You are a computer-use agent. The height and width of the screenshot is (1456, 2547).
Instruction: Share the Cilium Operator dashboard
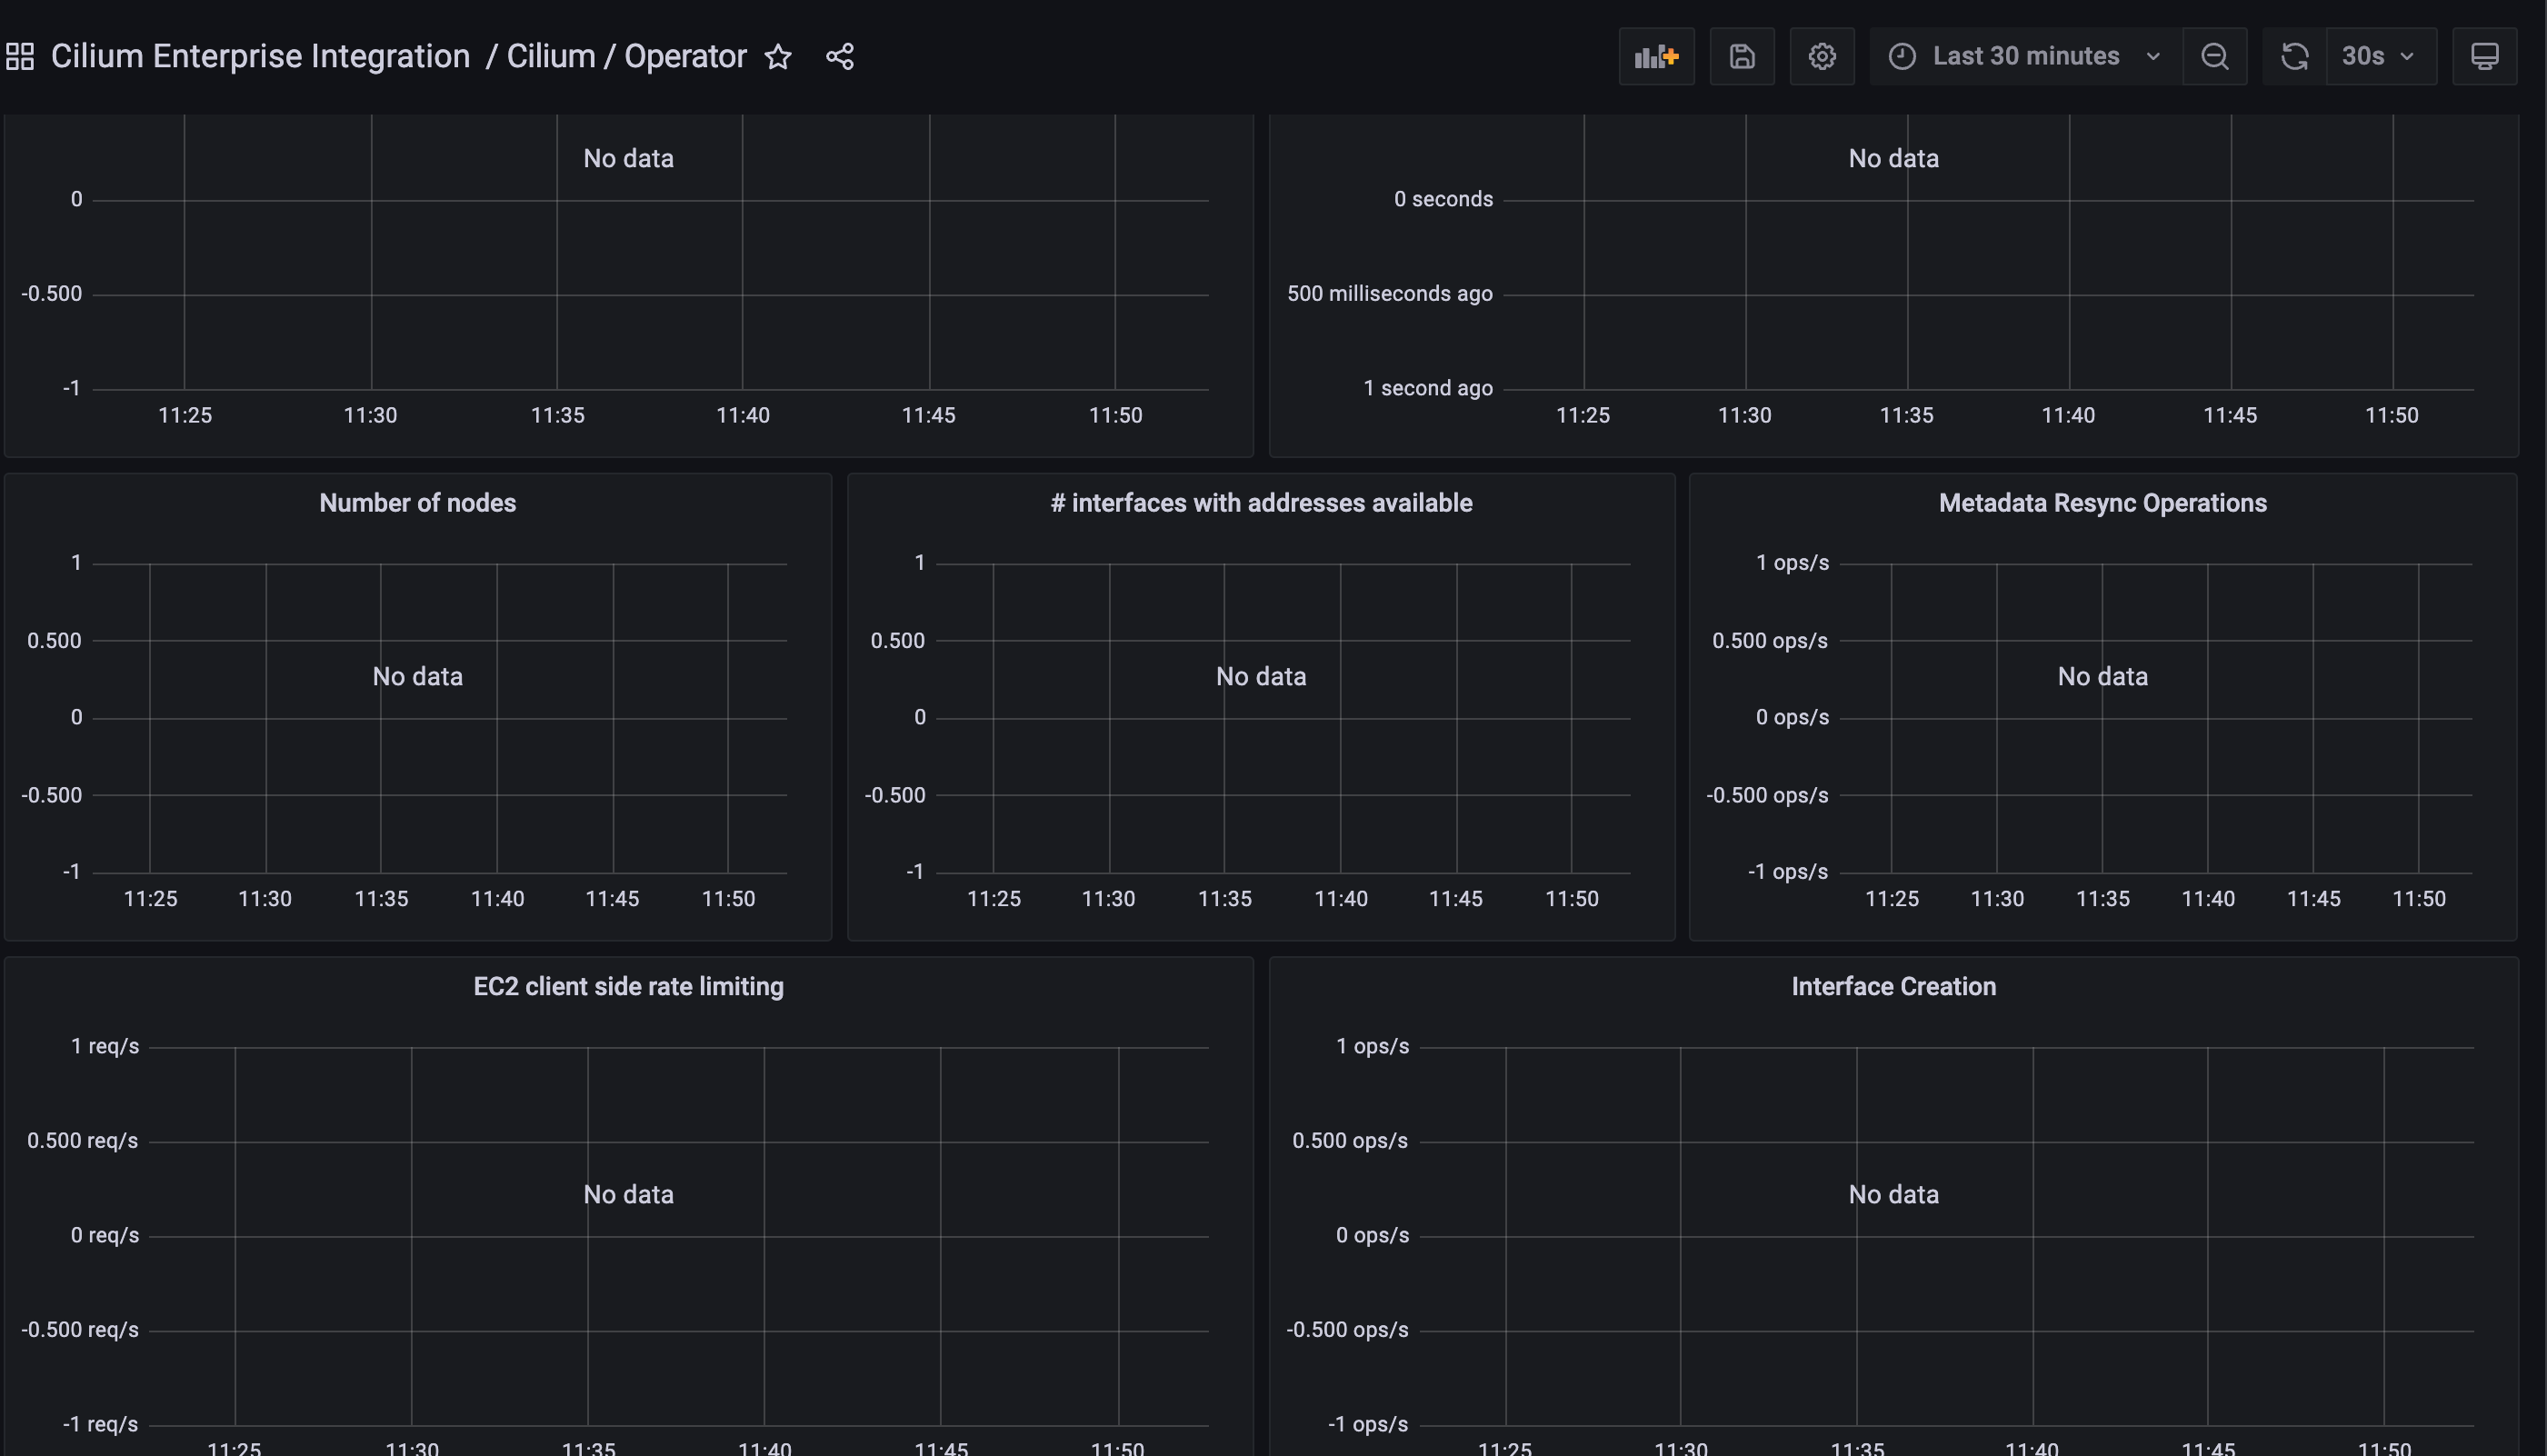click(840, 56)
